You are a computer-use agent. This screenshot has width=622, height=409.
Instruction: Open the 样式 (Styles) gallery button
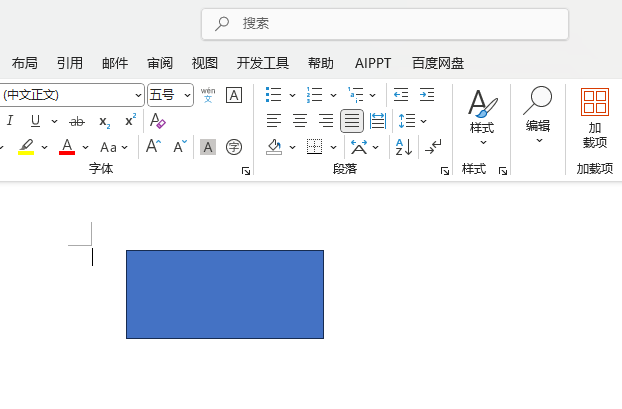[x=482, y=115]
